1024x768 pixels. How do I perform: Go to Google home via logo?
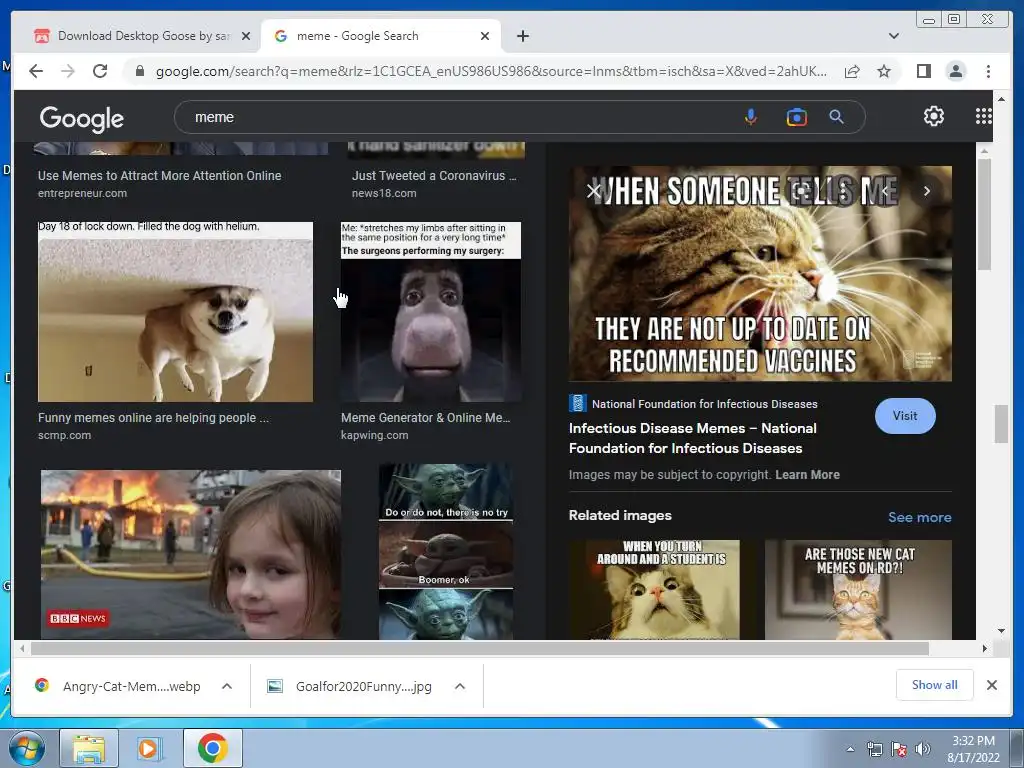click(x=82, y=118)
